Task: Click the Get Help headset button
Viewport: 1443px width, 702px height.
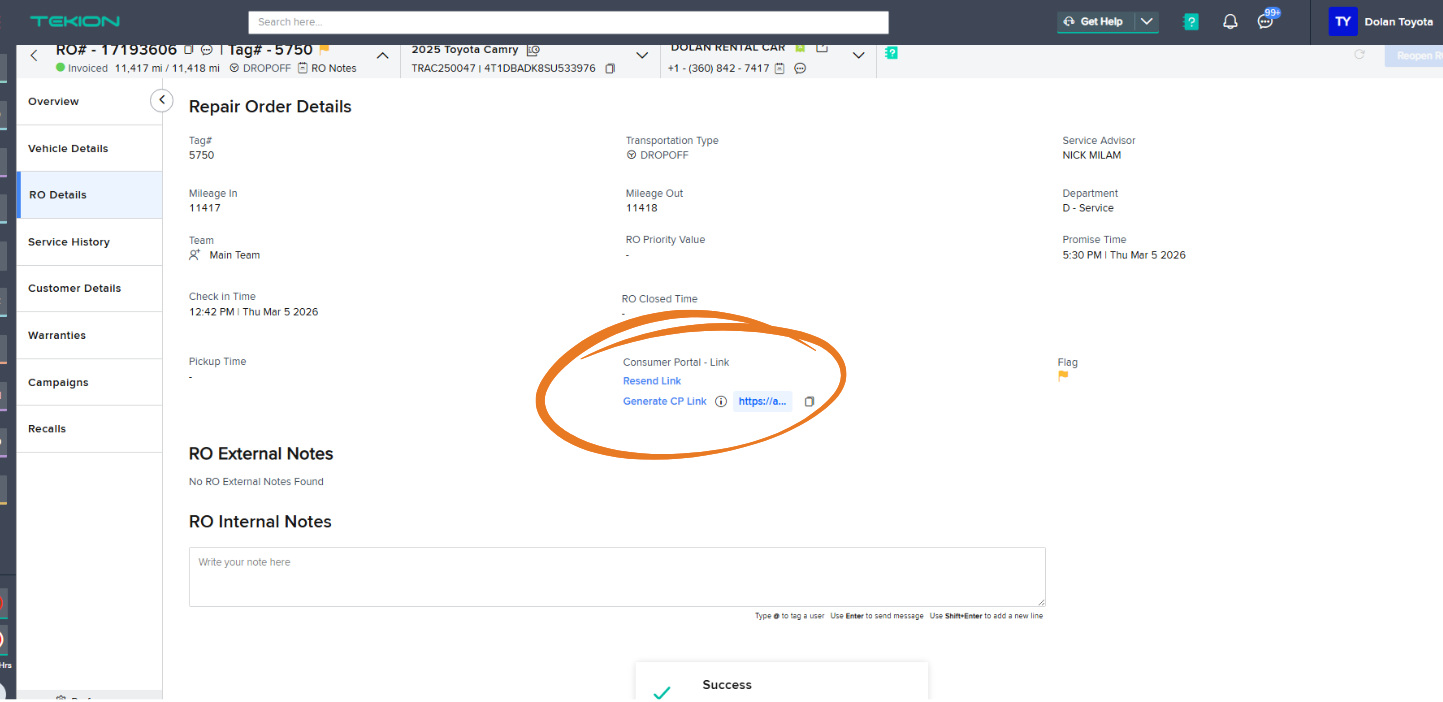Action: [1096, 21]
